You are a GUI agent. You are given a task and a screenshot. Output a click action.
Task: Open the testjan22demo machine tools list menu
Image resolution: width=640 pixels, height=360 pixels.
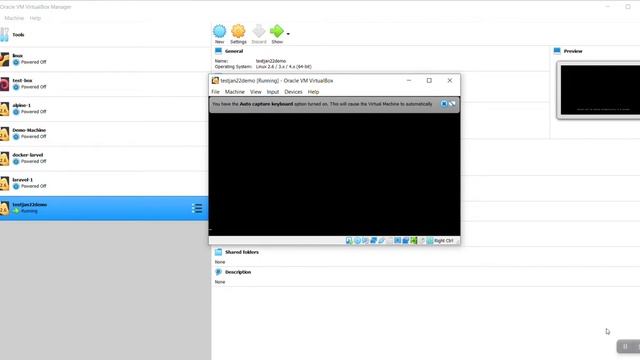point(197,209)
